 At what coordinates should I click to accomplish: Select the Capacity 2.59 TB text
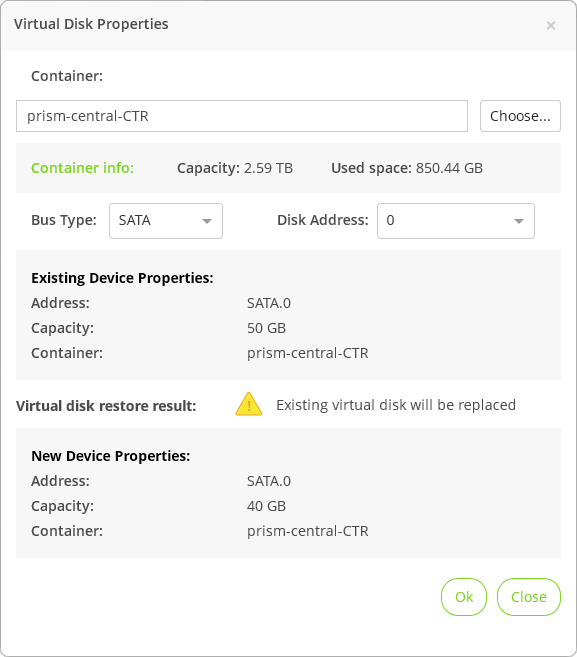(235, 168)
